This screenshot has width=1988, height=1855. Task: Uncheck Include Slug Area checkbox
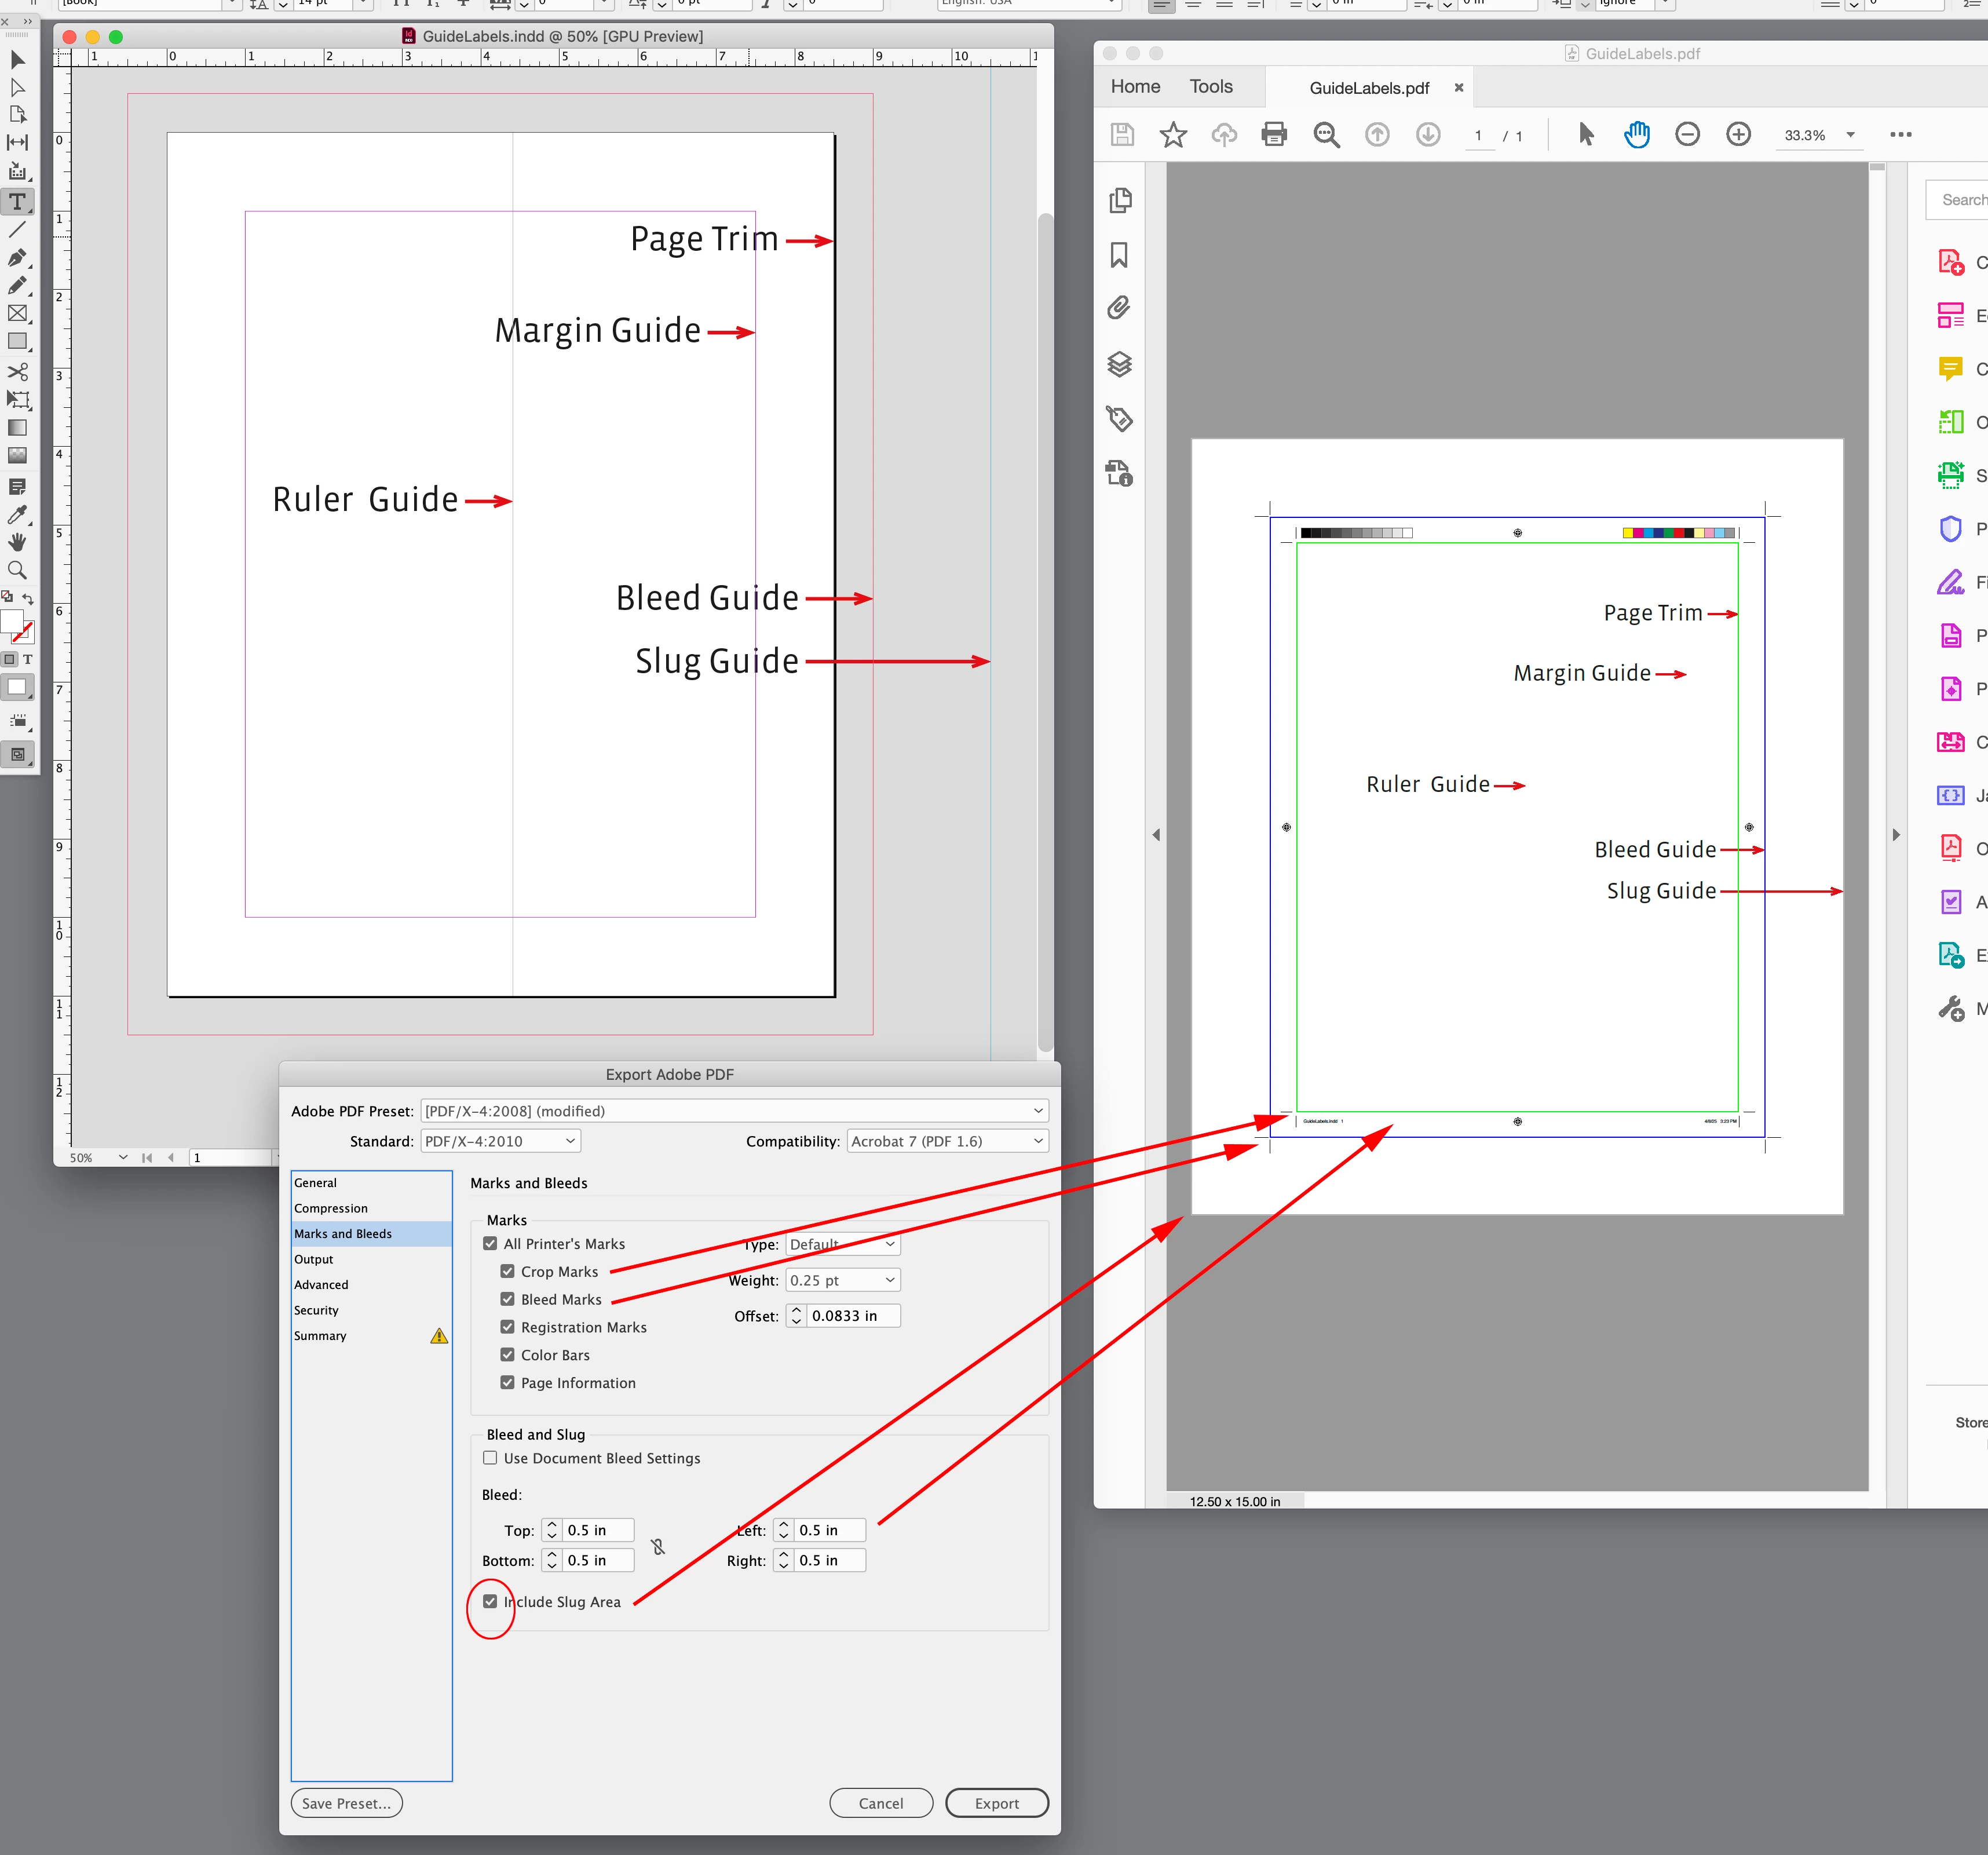(490, 1601)
